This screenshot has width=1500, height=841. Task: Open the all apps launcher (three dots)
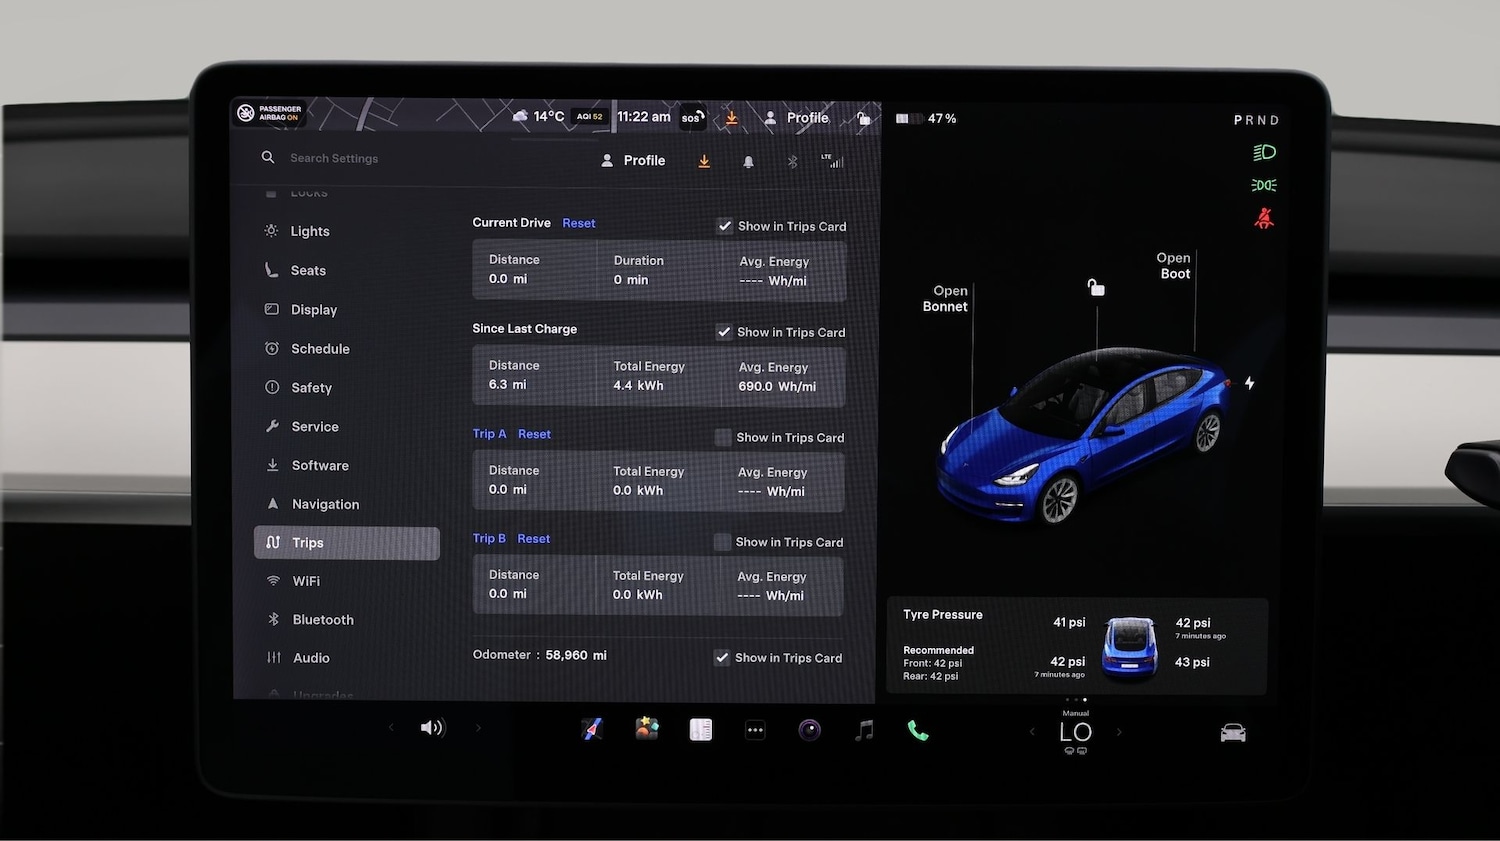click(x=755, y=729)
